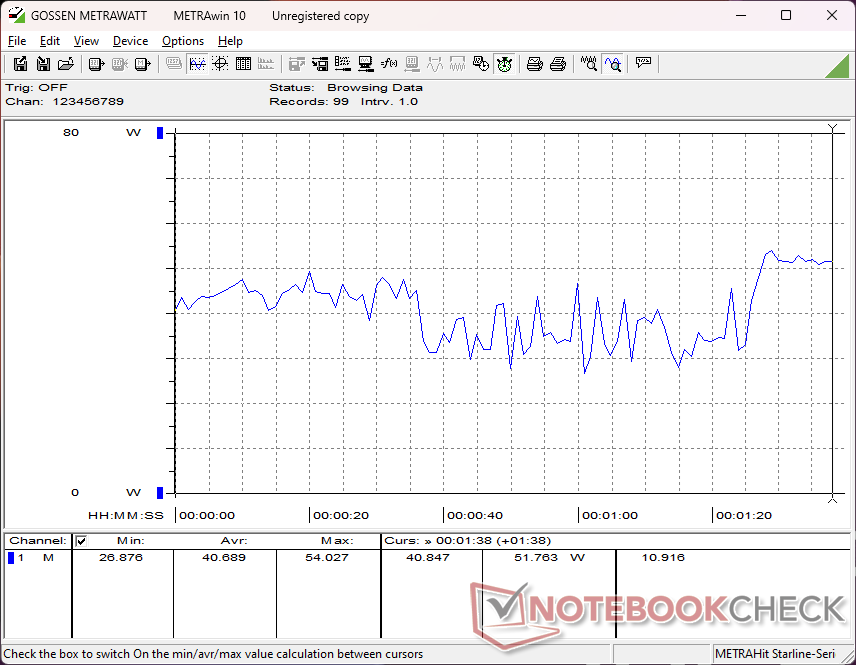Open the File menu
The width and height of the screenshot is (856, 665).
[17, 41]
